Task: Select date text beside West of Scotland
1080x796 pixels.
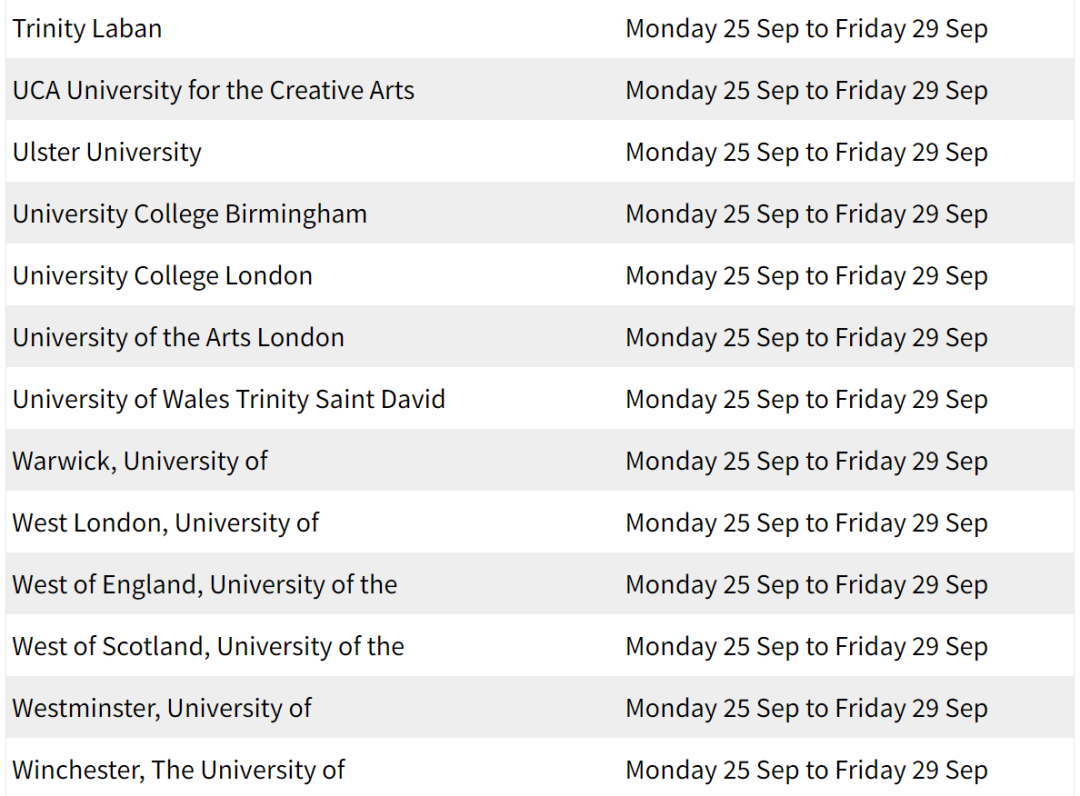Action: coord(807,647)
